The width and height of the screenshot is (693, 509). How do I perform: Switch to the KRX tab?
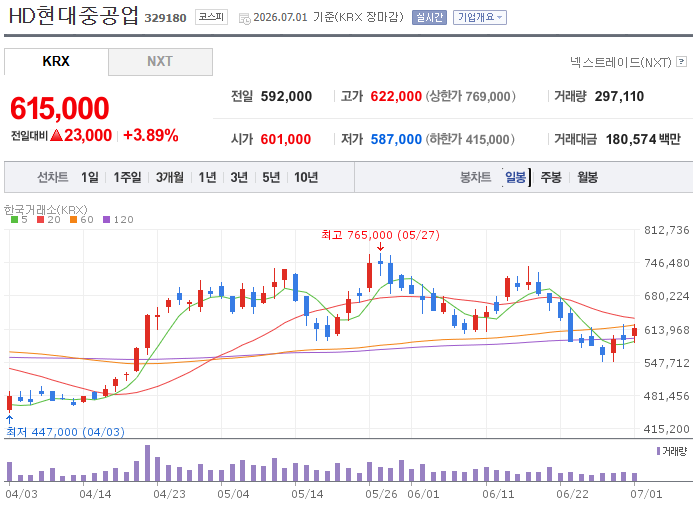point(56,61)
